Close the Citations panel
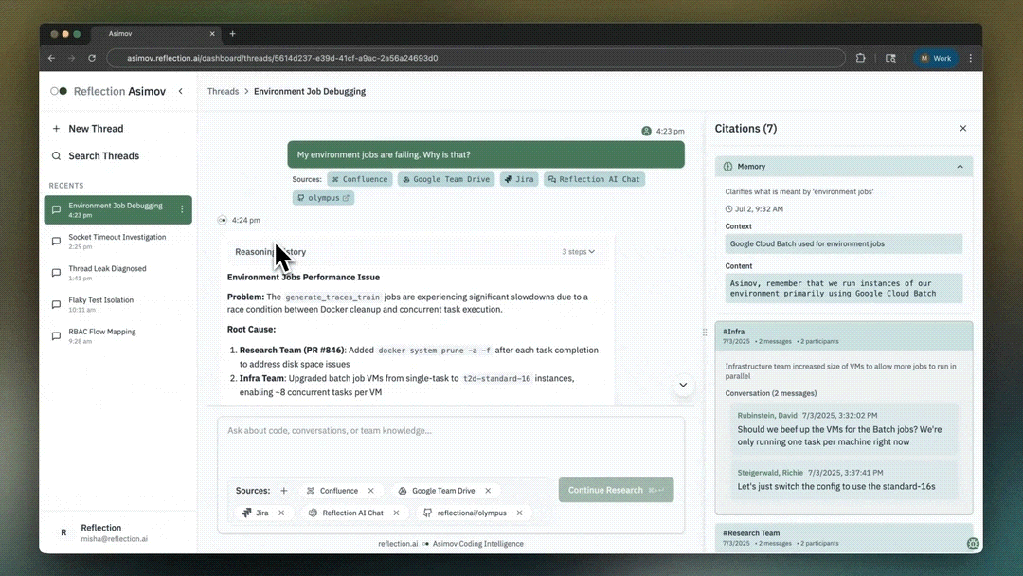Image resolution: width=1023 pixels, height=576 pixels. (x=962, y=129)
